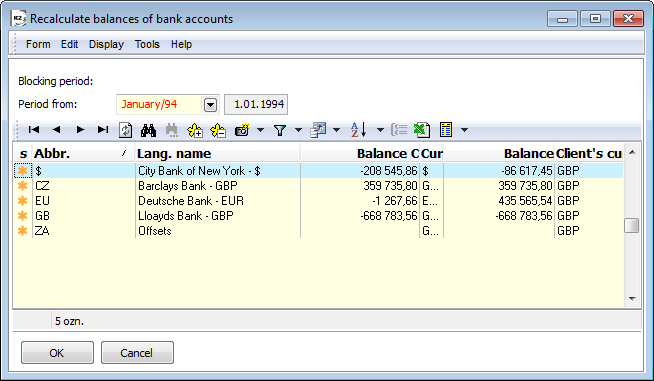Screen dimensions: 654x381
Task: Click the greyed-out find next binoculars icon
Action: pyautogui.click(x=171, y=130)
